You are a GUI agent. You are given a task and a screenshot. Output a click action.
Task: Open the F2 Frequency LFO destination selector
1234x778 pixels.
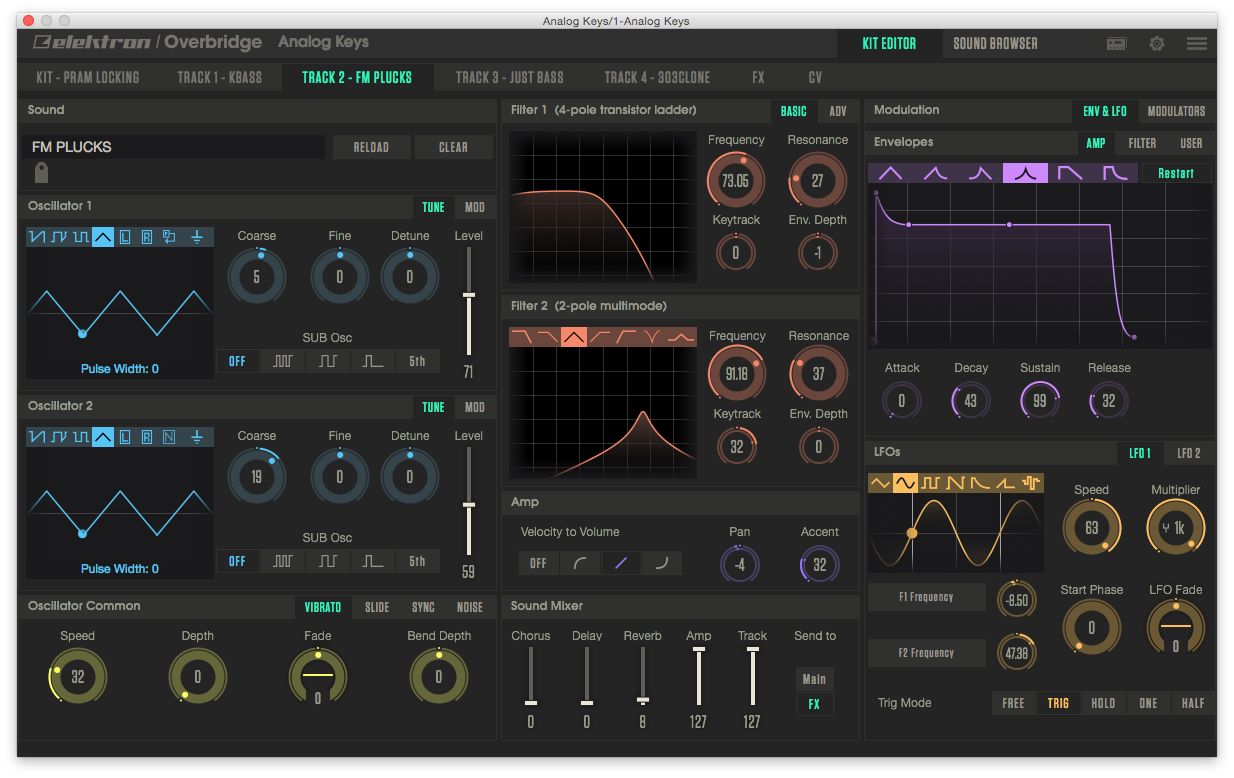pyautogui.click(x=926, y=653)
